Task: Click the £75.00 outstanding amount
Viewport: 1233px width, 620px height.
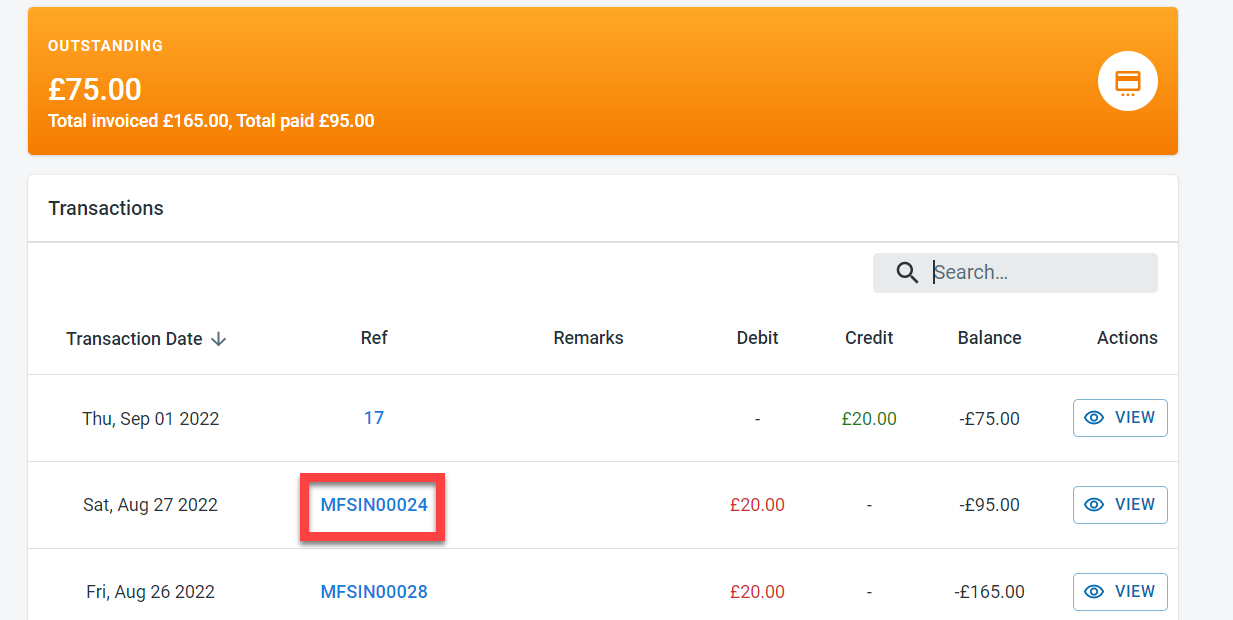Action: pos(95,90)
